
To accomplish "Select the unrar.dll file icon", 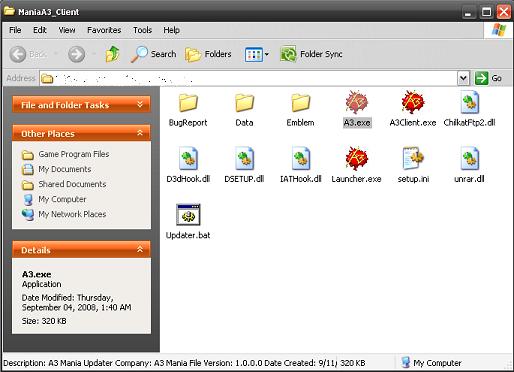I will (x=469, y=159).
